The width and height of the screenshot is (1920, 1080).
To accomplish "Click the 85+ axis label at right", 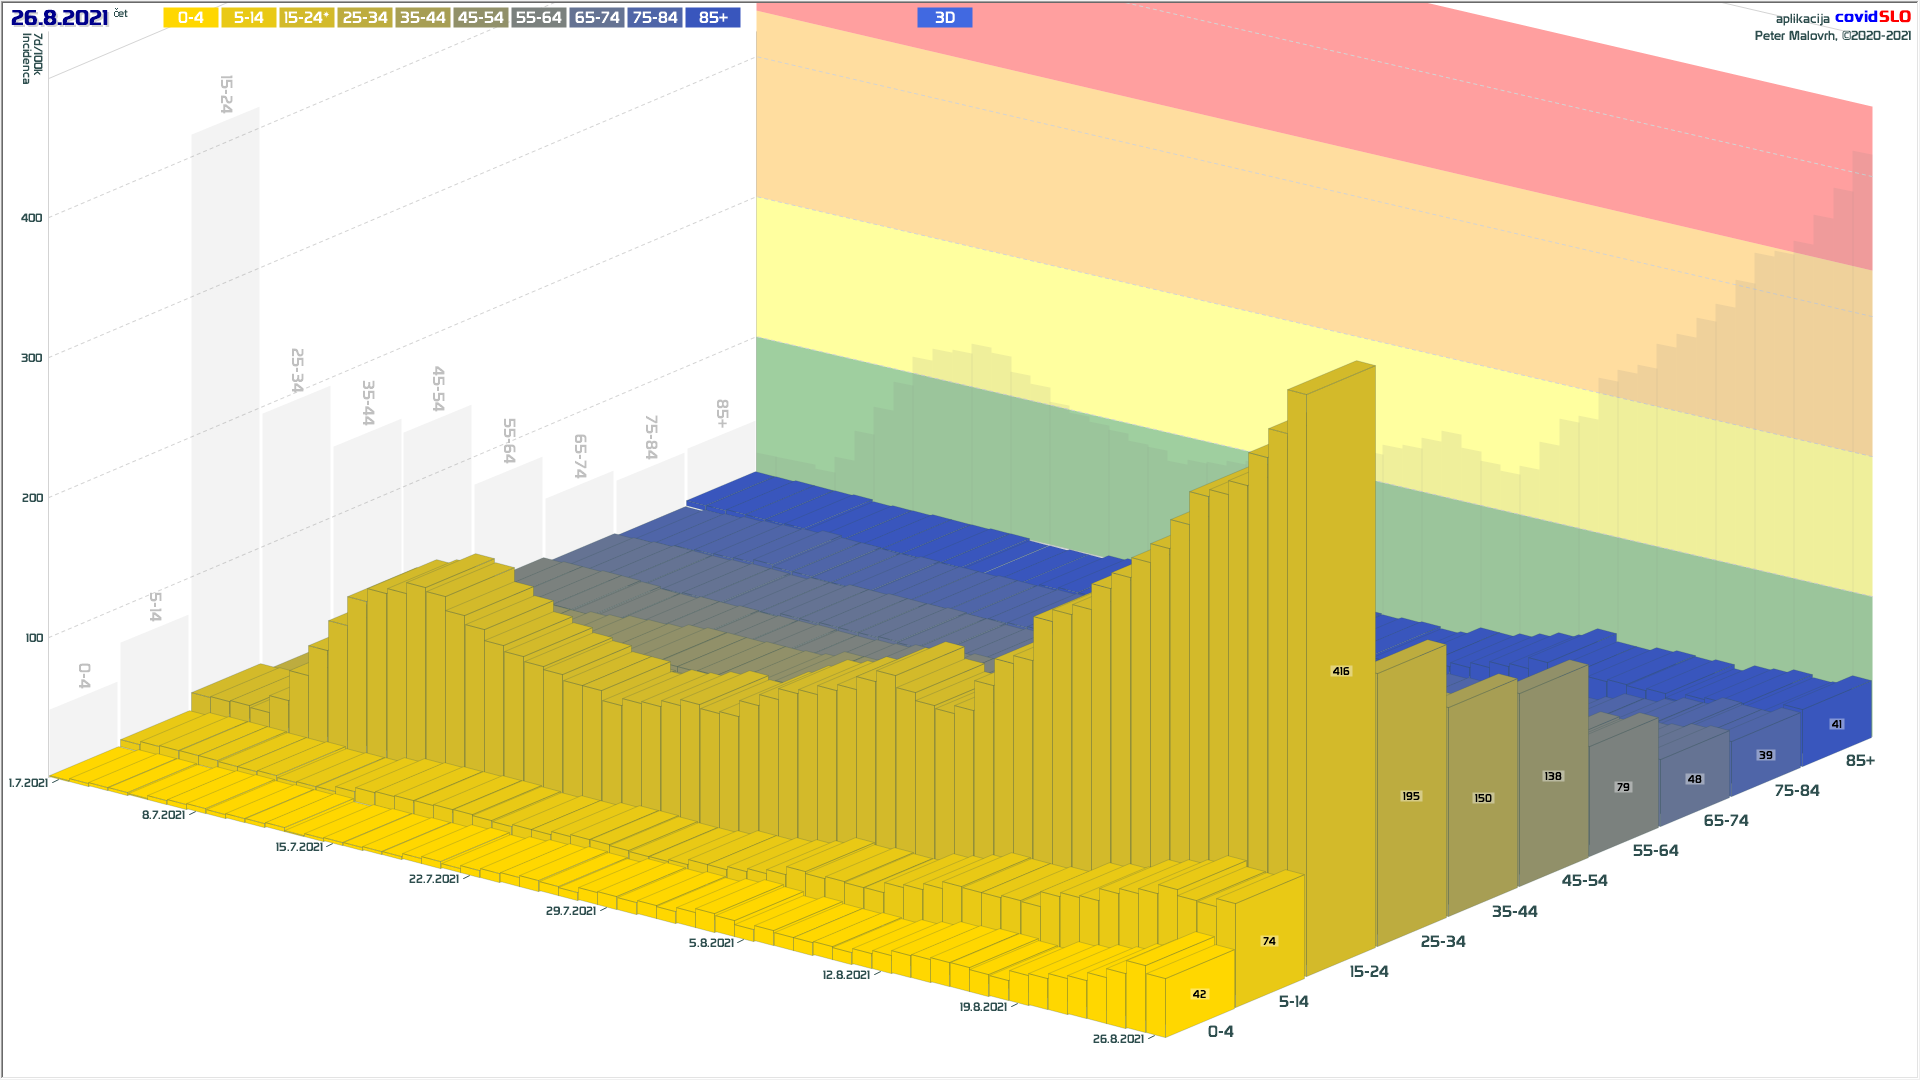I will pos(1860,761).
